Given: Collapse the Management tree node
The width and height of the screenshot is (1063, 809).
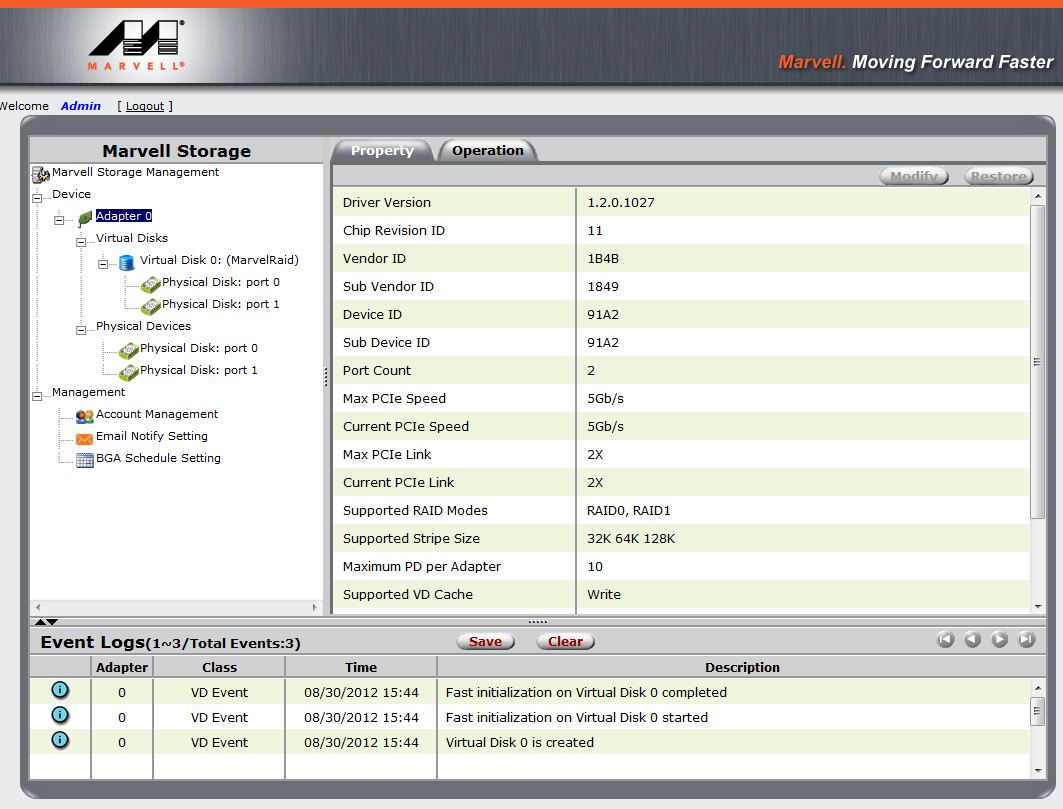Looking at the screenshot, I should tap(37, 396).
